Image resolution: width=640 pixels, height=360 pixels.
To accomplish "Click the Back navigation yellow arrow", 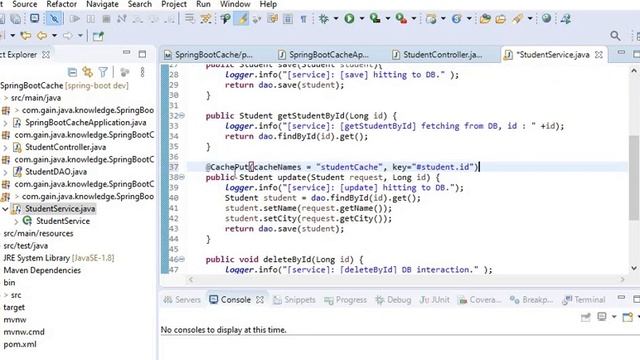I will click(x=42, y=36).
